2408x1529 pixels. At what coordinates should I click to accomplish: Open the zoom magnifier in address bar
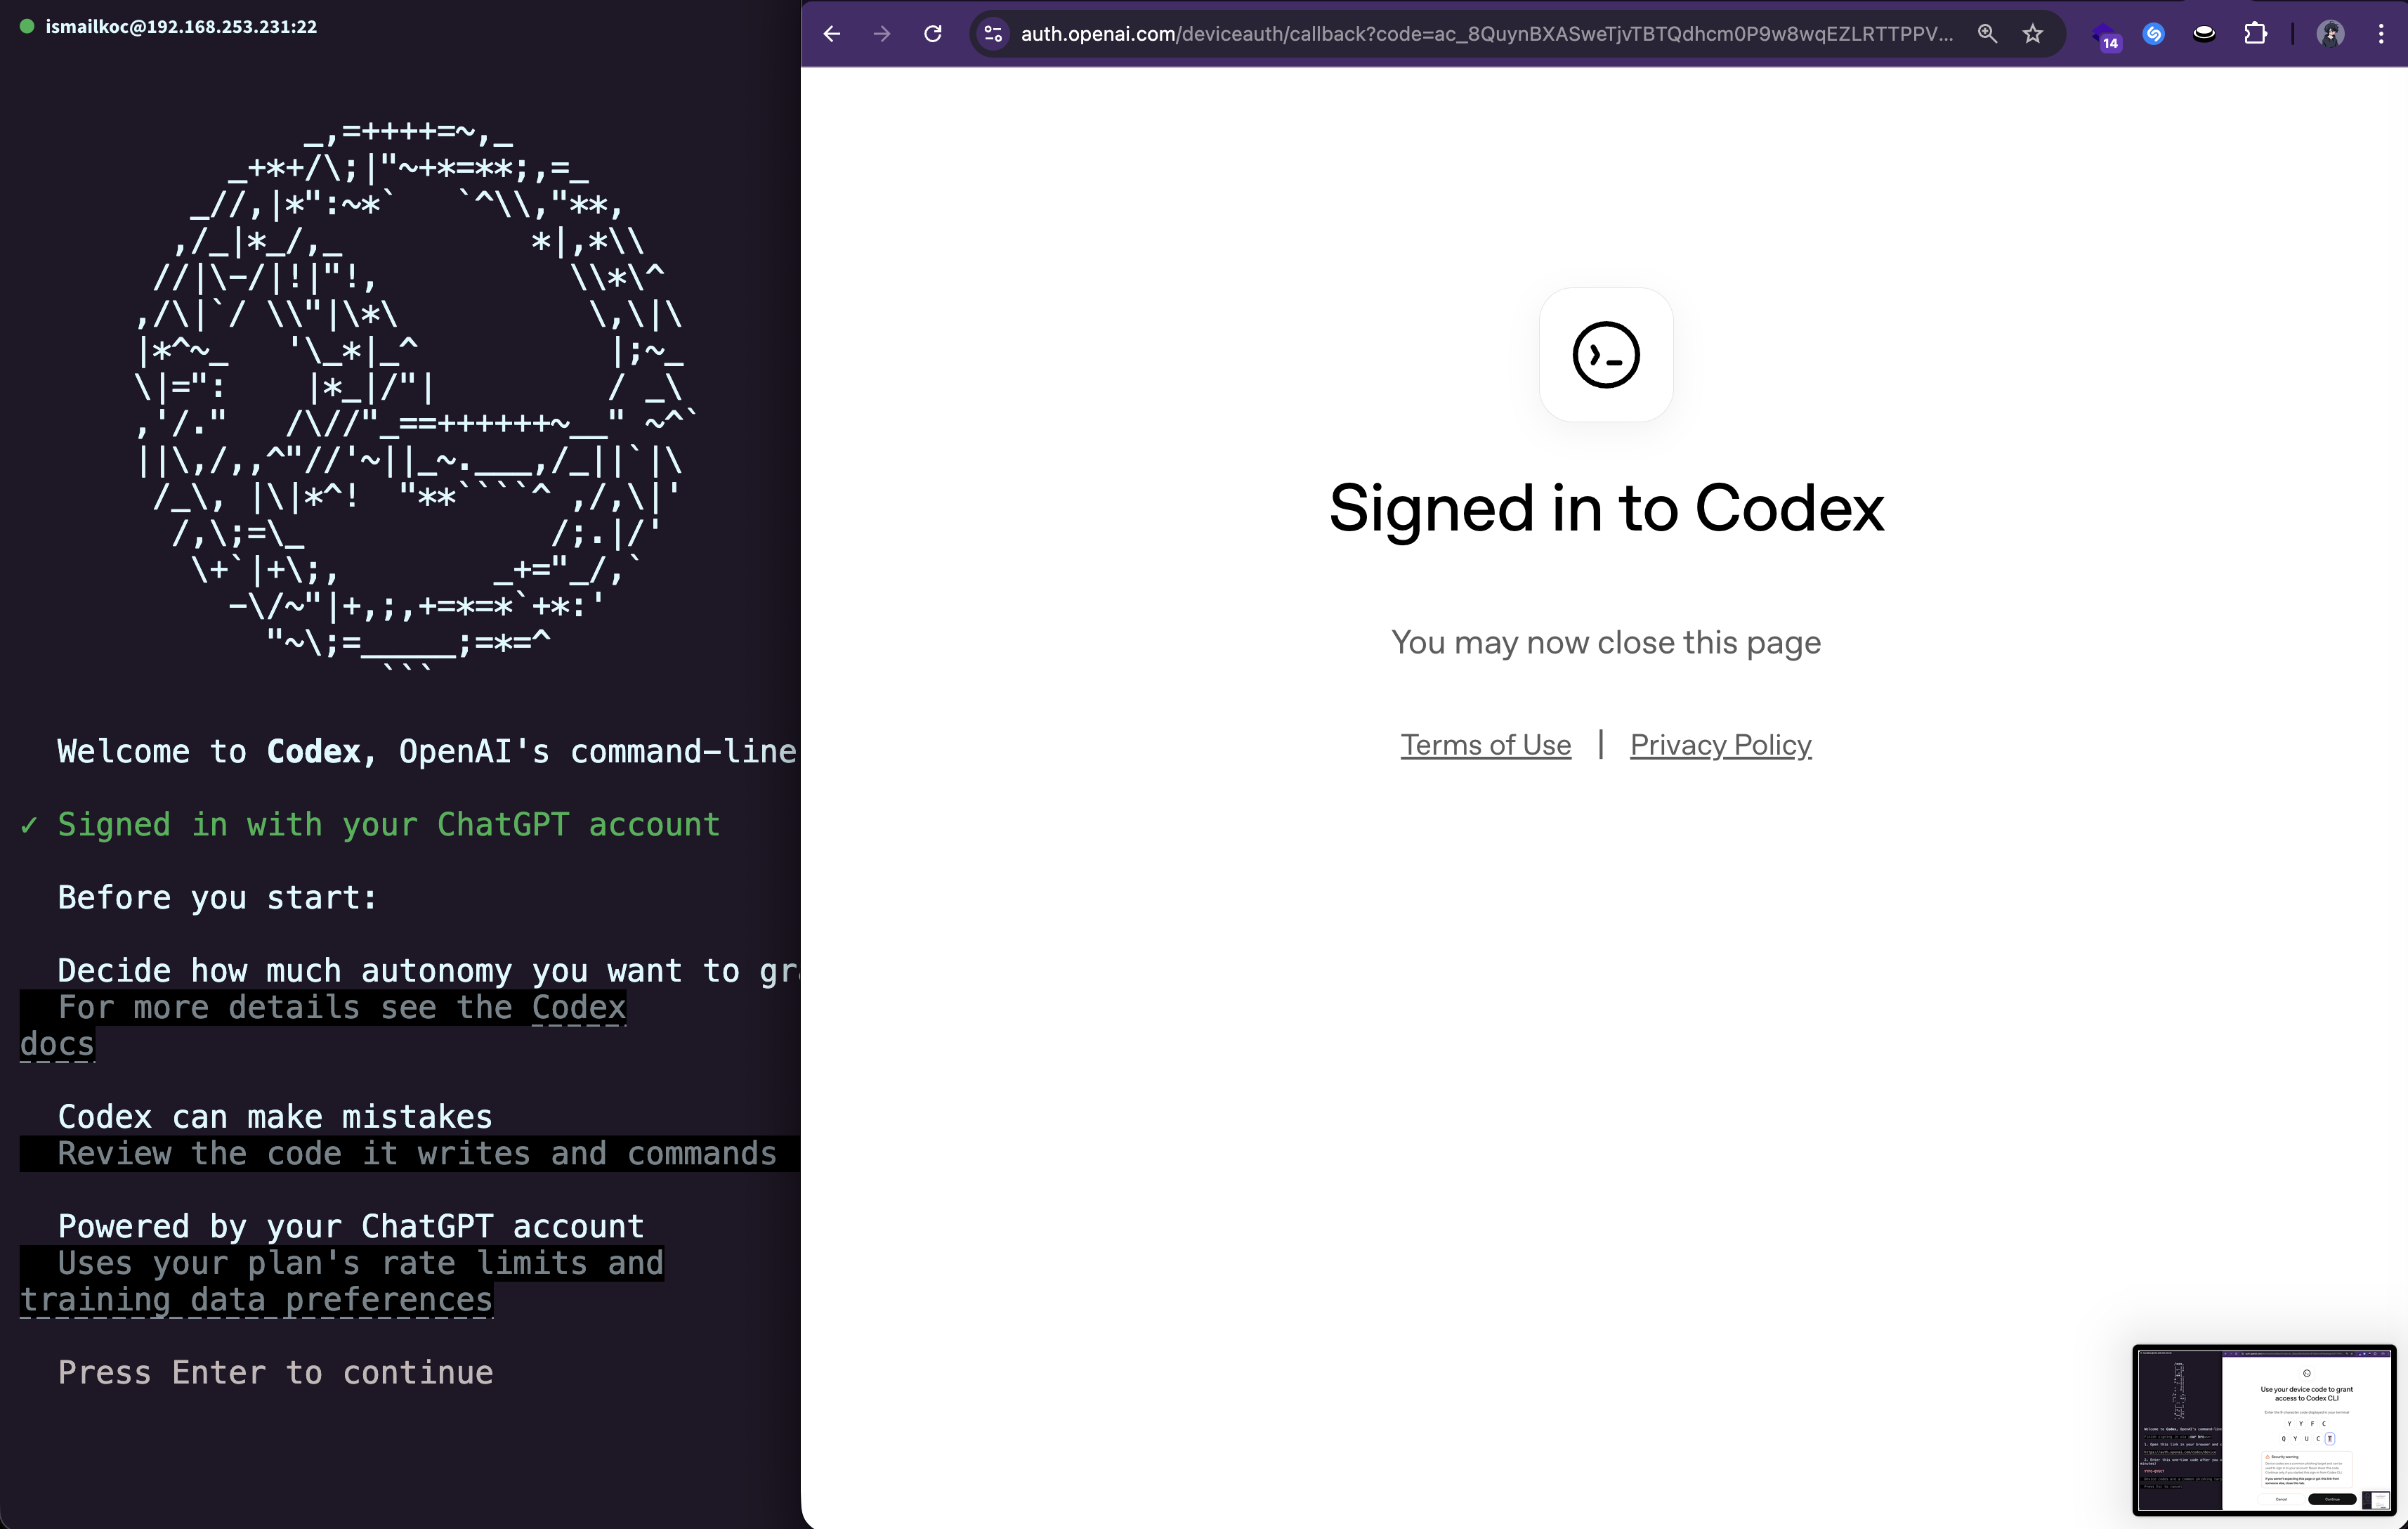point(1987,34)
